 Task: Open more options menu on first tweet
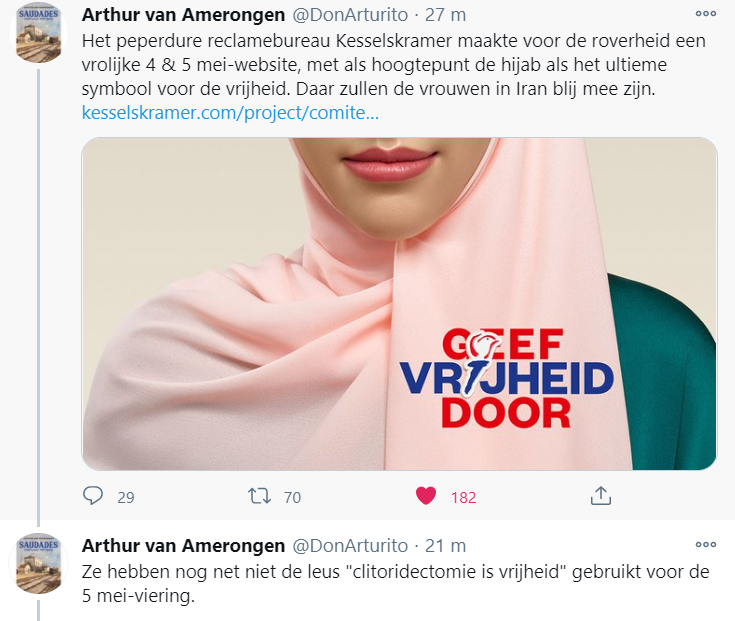coord(705,14)
